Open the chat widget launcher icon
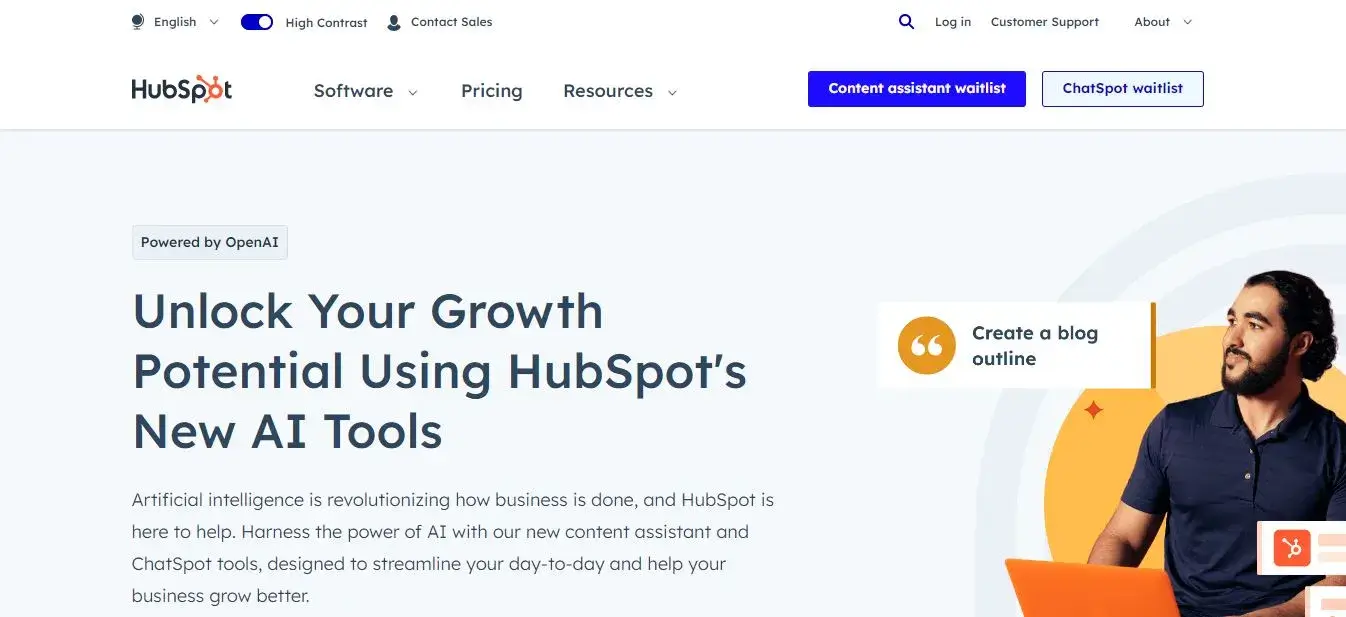The width and height of the screenshot is (1346, 617). [1292, 548]
